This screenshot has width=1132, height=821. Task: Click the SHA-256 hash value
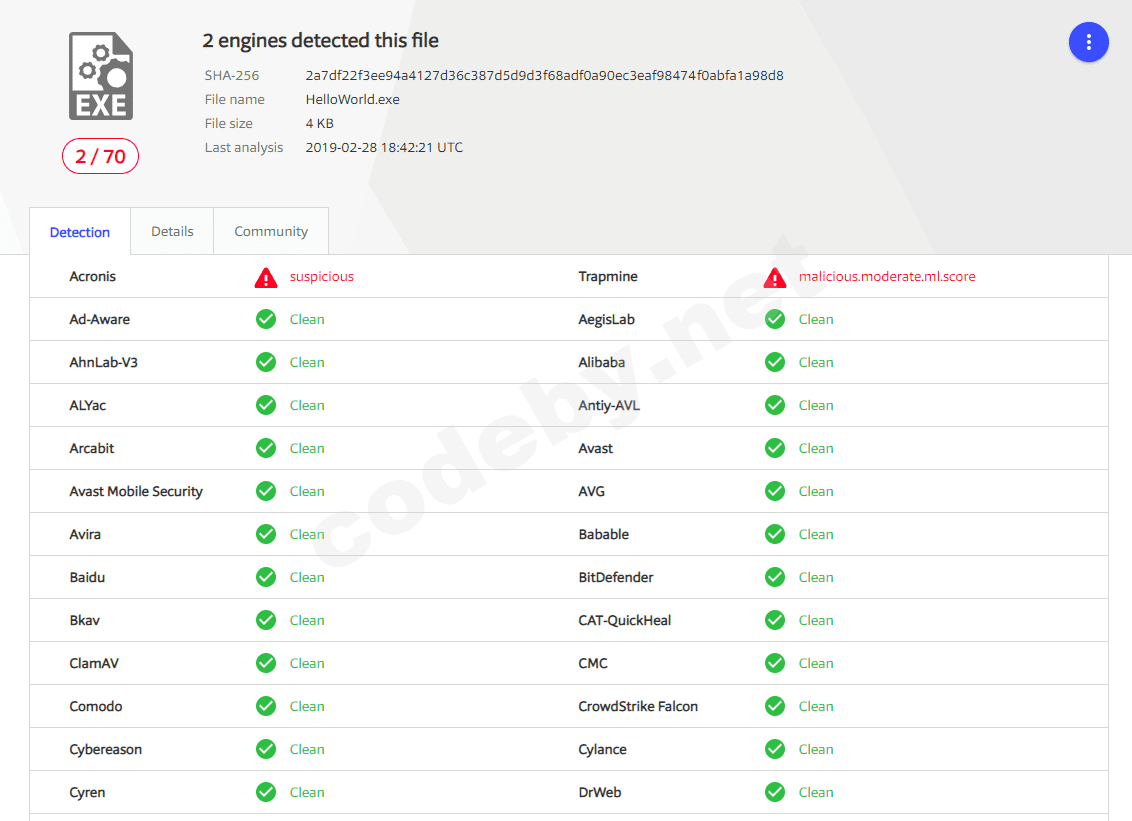coord(544,75)
